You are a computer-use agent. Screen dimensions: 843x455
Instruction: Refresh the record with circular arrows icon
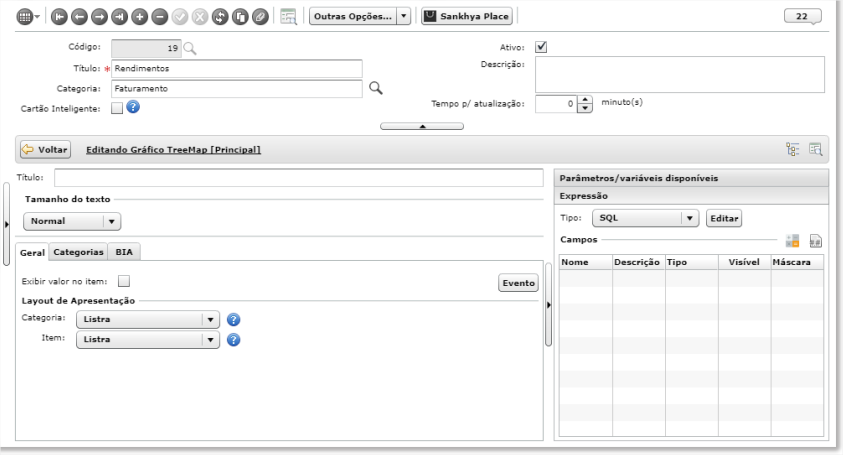click(220, 17)
